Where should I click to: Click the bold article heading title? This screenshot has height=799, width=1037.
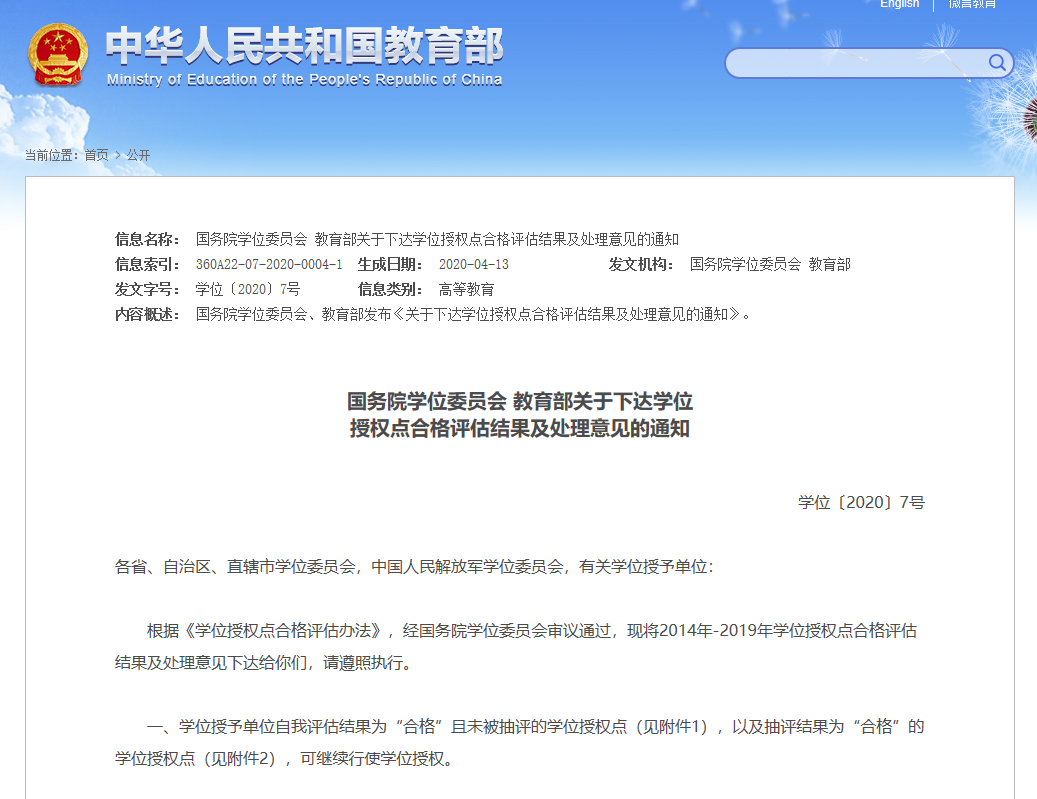pos(520,415)
